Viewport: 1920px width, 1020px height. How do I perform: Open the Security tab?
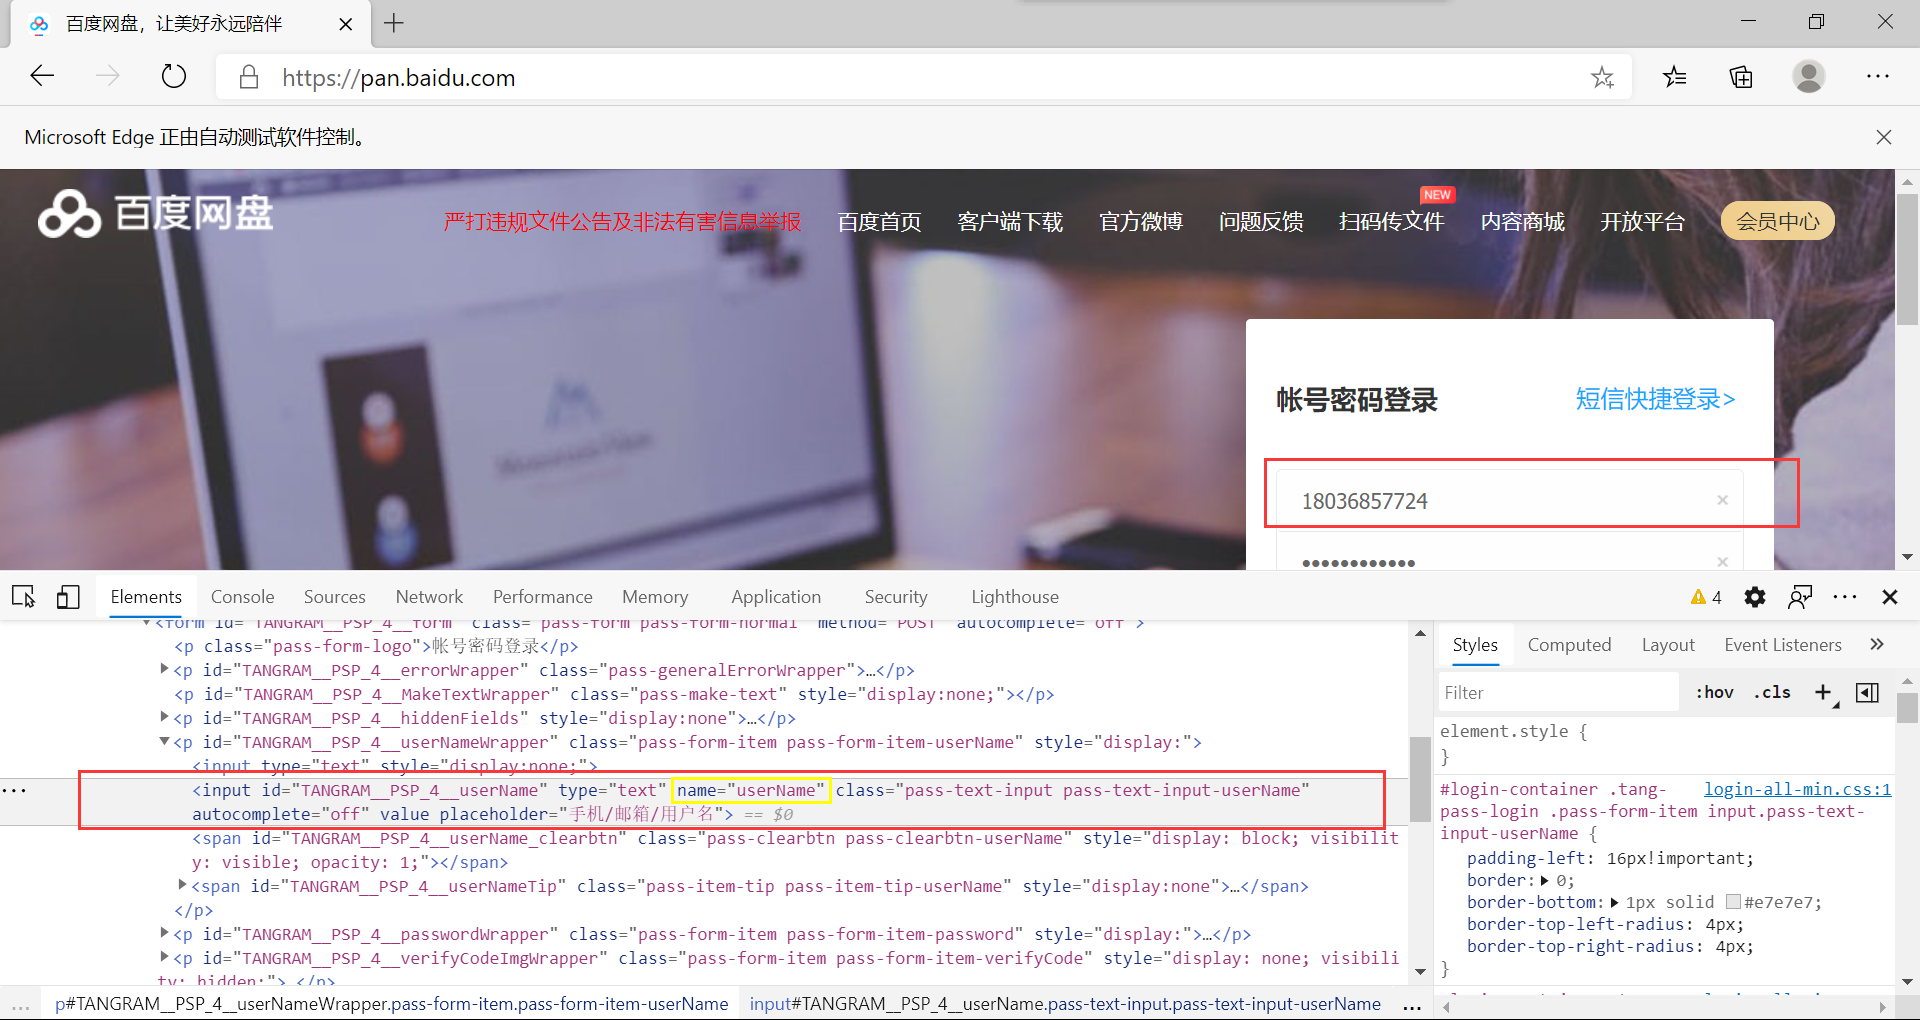click(896, 597)
